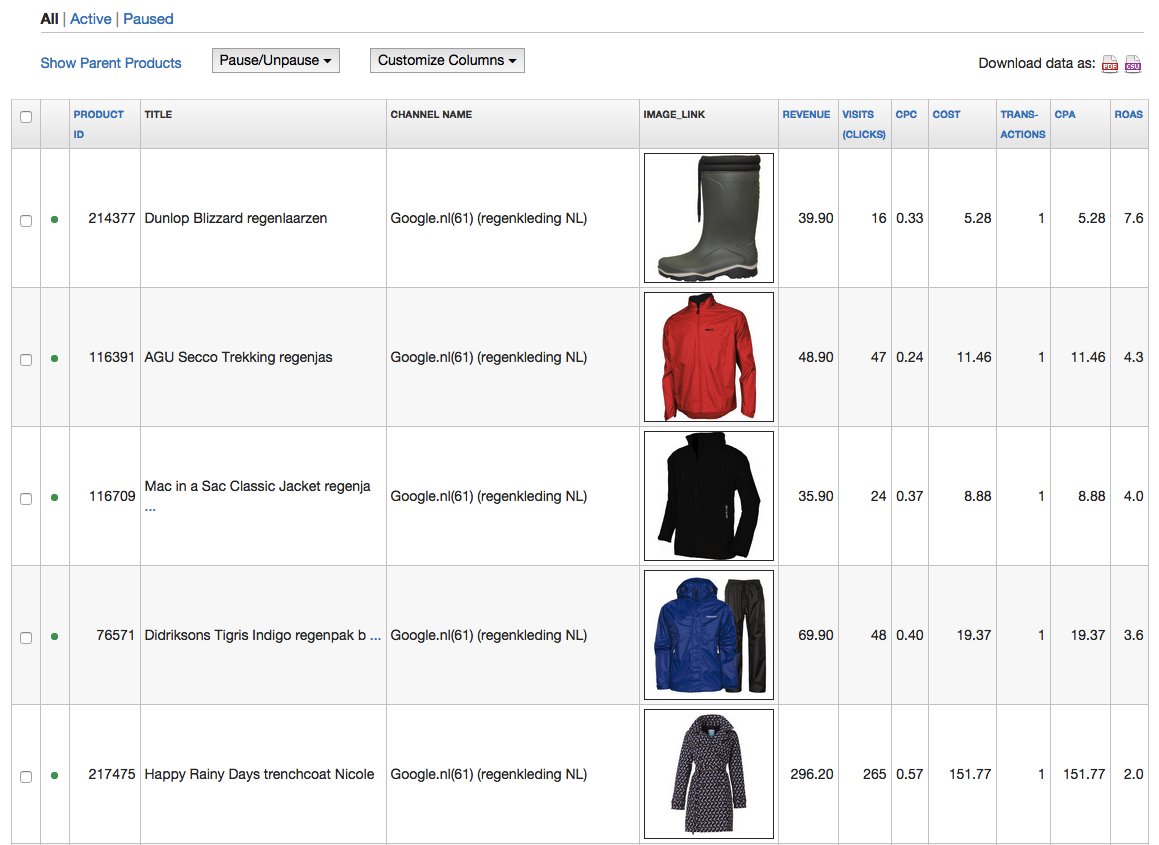This screenshot has width=1159, height=845.
Task: Sort table by ROAS column
Action: pyautogui.click(x=1128, y=115)
